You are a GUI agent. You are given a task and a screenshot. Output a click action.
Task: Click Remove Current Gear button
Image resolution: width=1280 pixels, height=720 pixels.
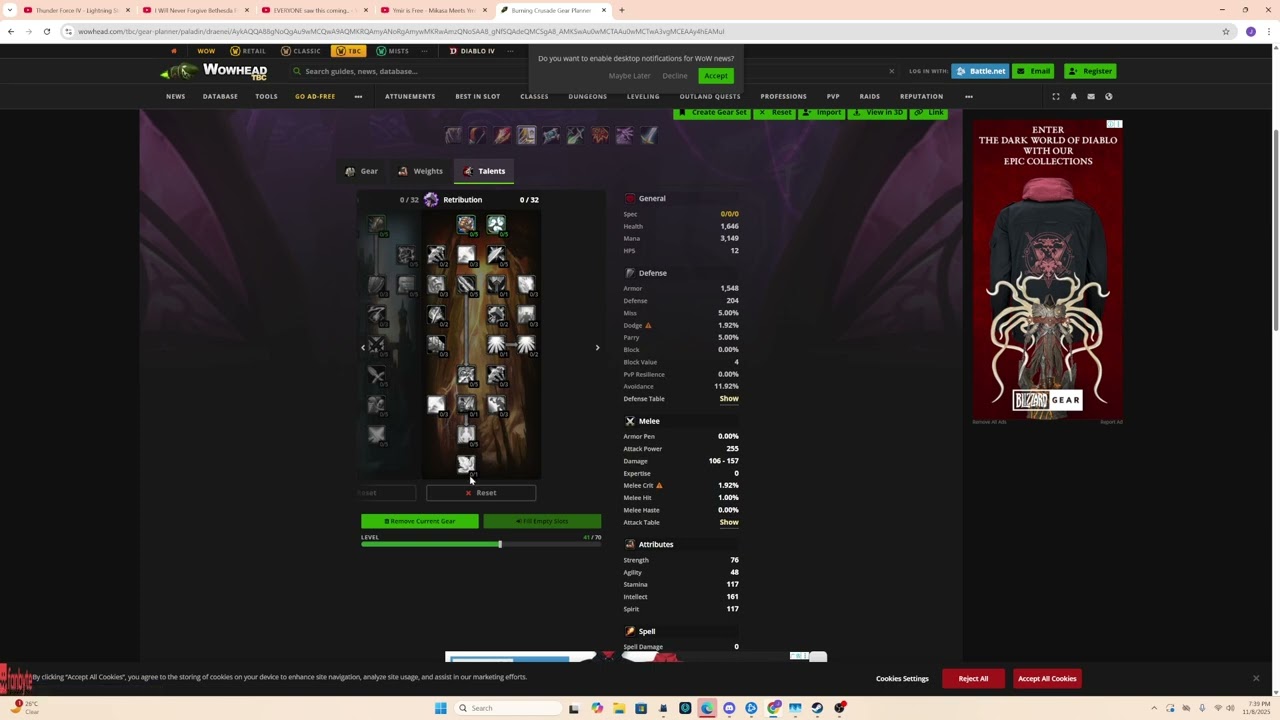coord(420,521)
